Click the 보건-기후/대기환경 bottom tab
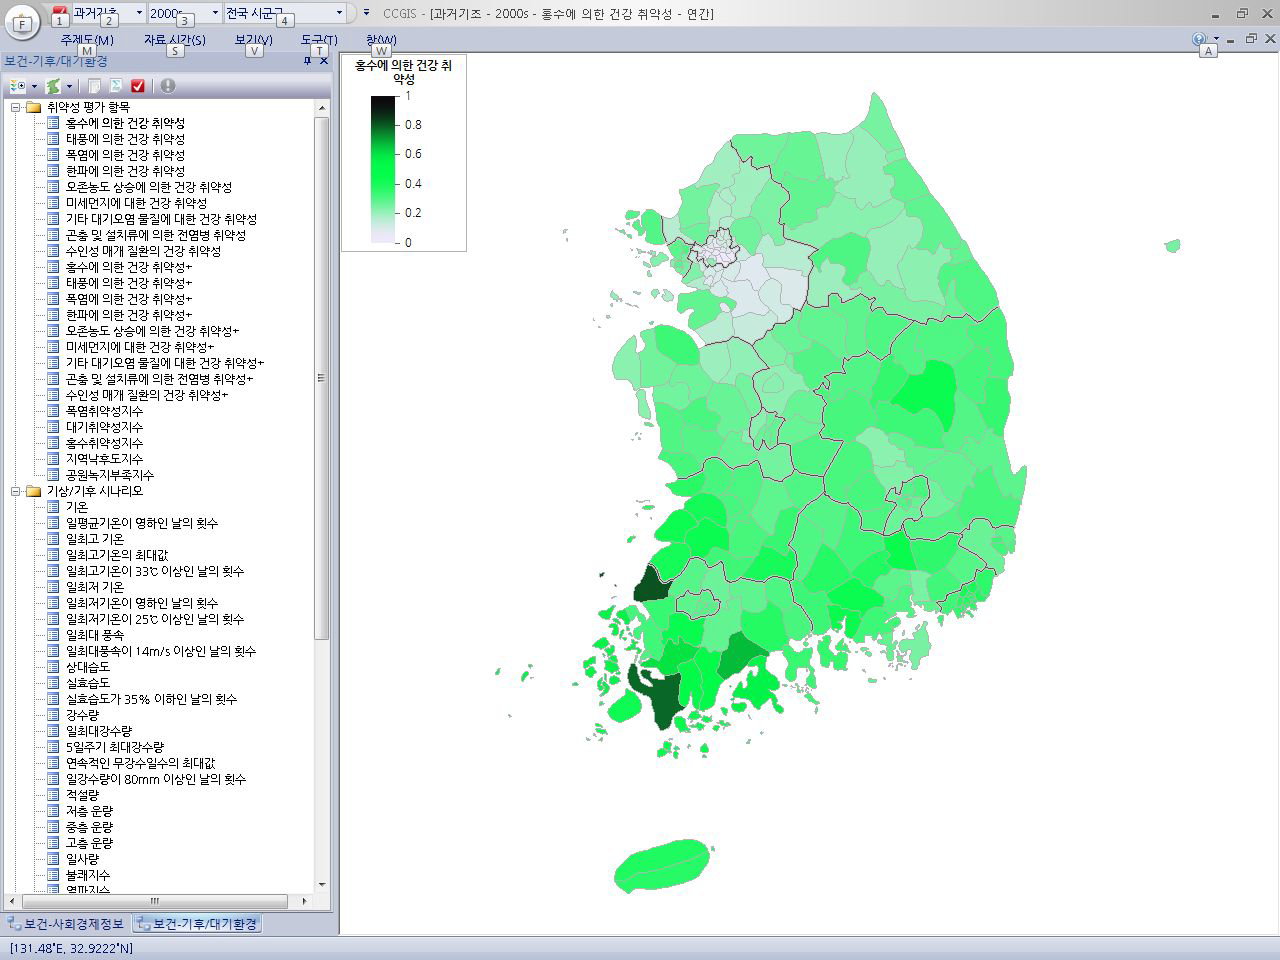This screenshot has height=960, width=1280. point(197,923)
